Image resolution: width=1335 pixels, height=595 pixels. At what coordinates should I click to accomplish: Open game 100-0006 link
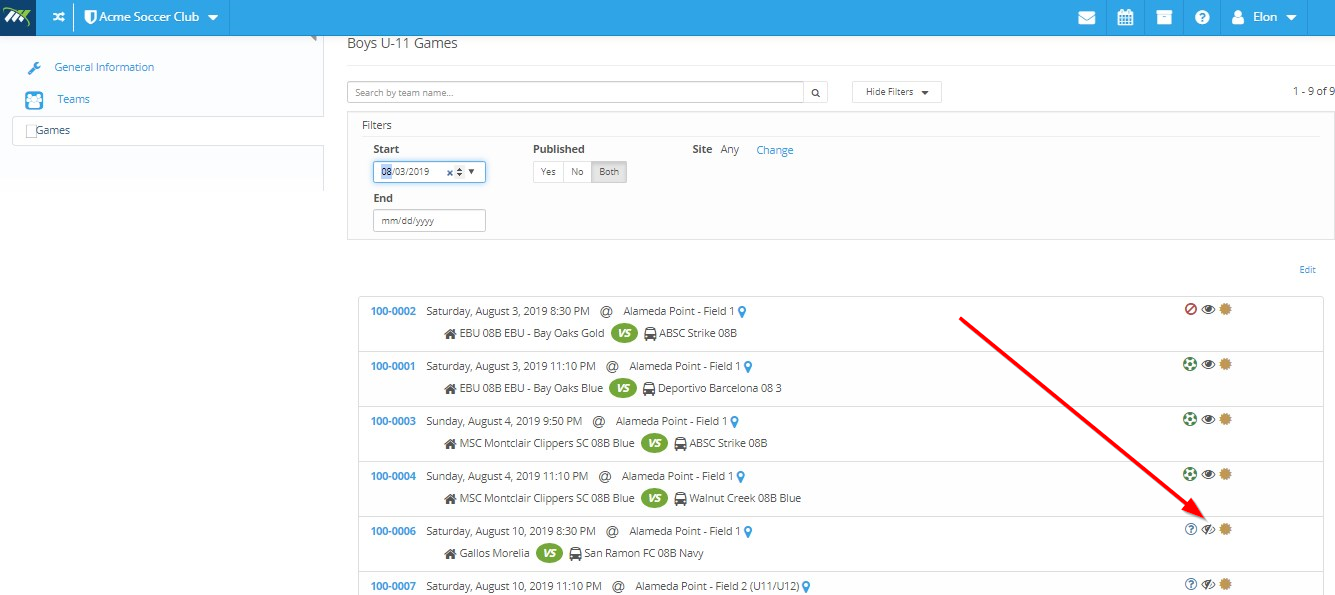coord(393,531)
